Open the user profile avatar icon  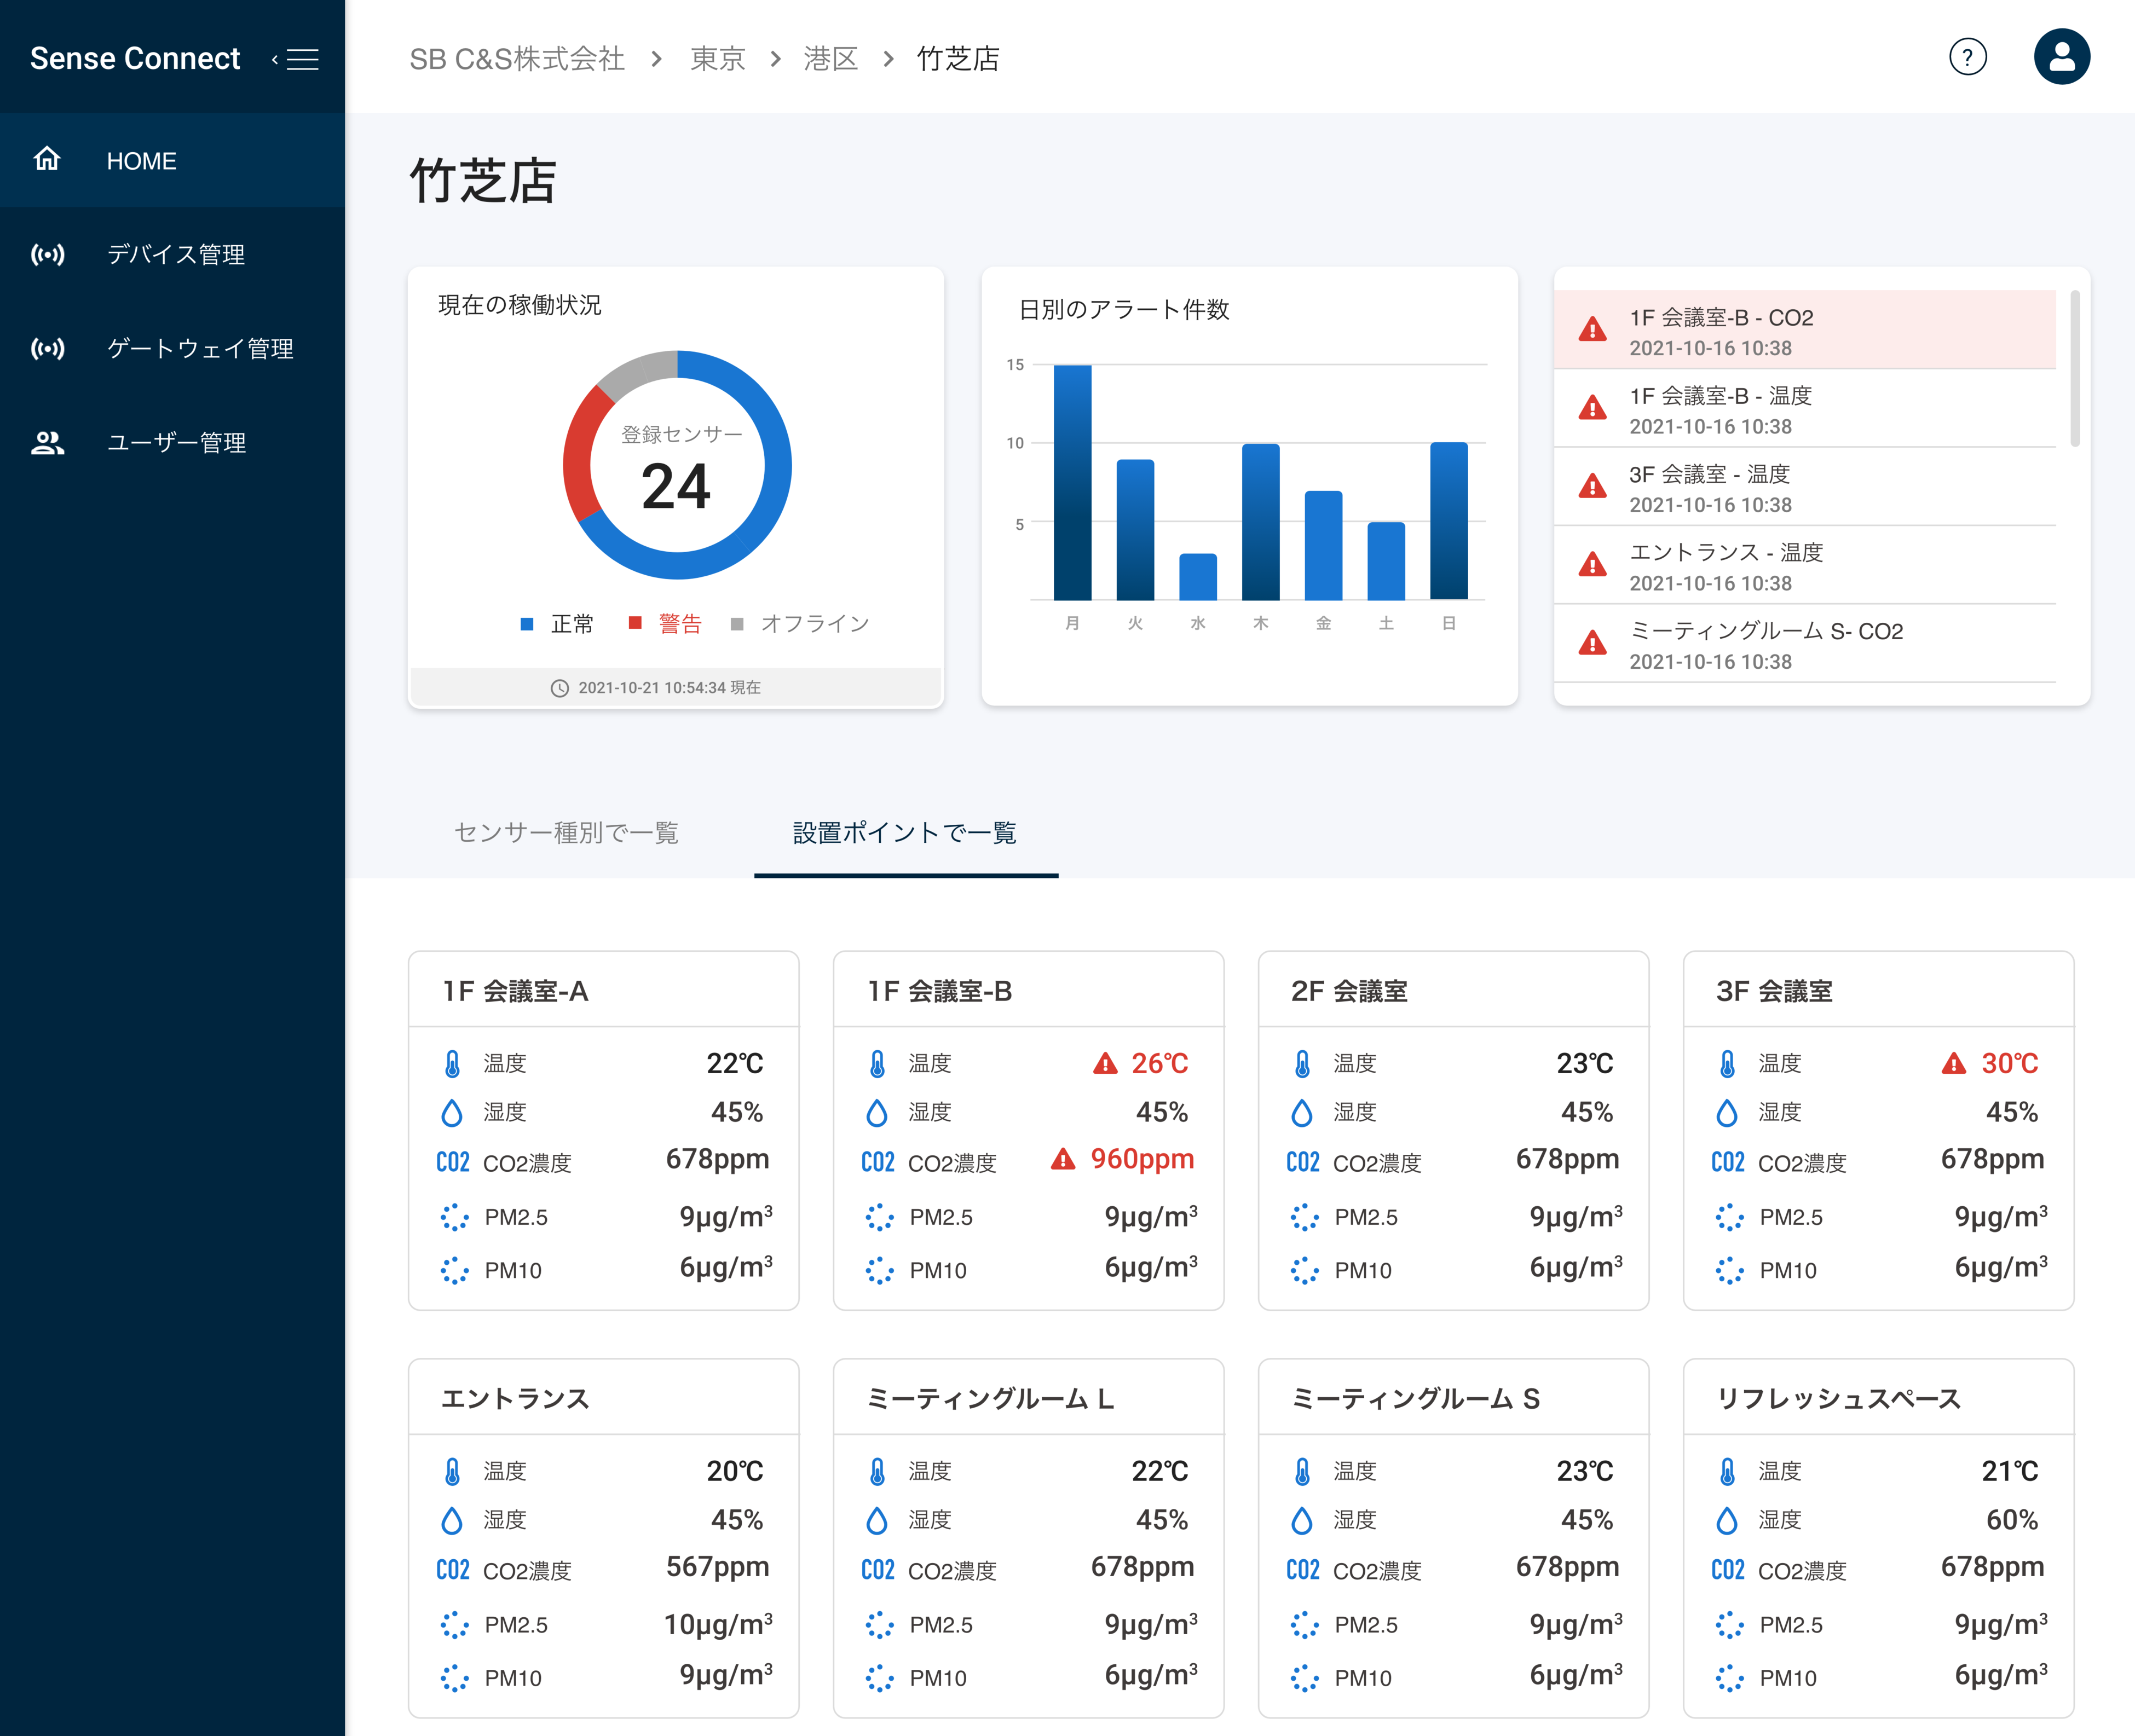2062,56
